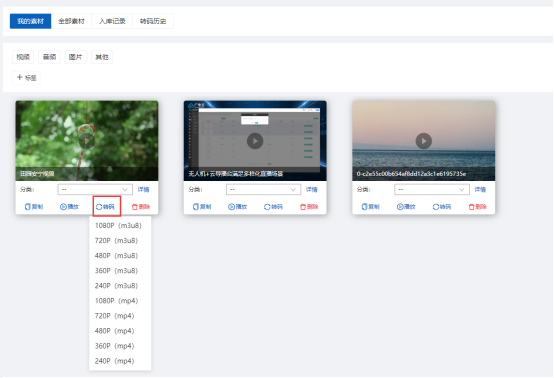The image size is (554, 378).
Task: Open 详情 for the wind chime video
Action: coord(143,190)
